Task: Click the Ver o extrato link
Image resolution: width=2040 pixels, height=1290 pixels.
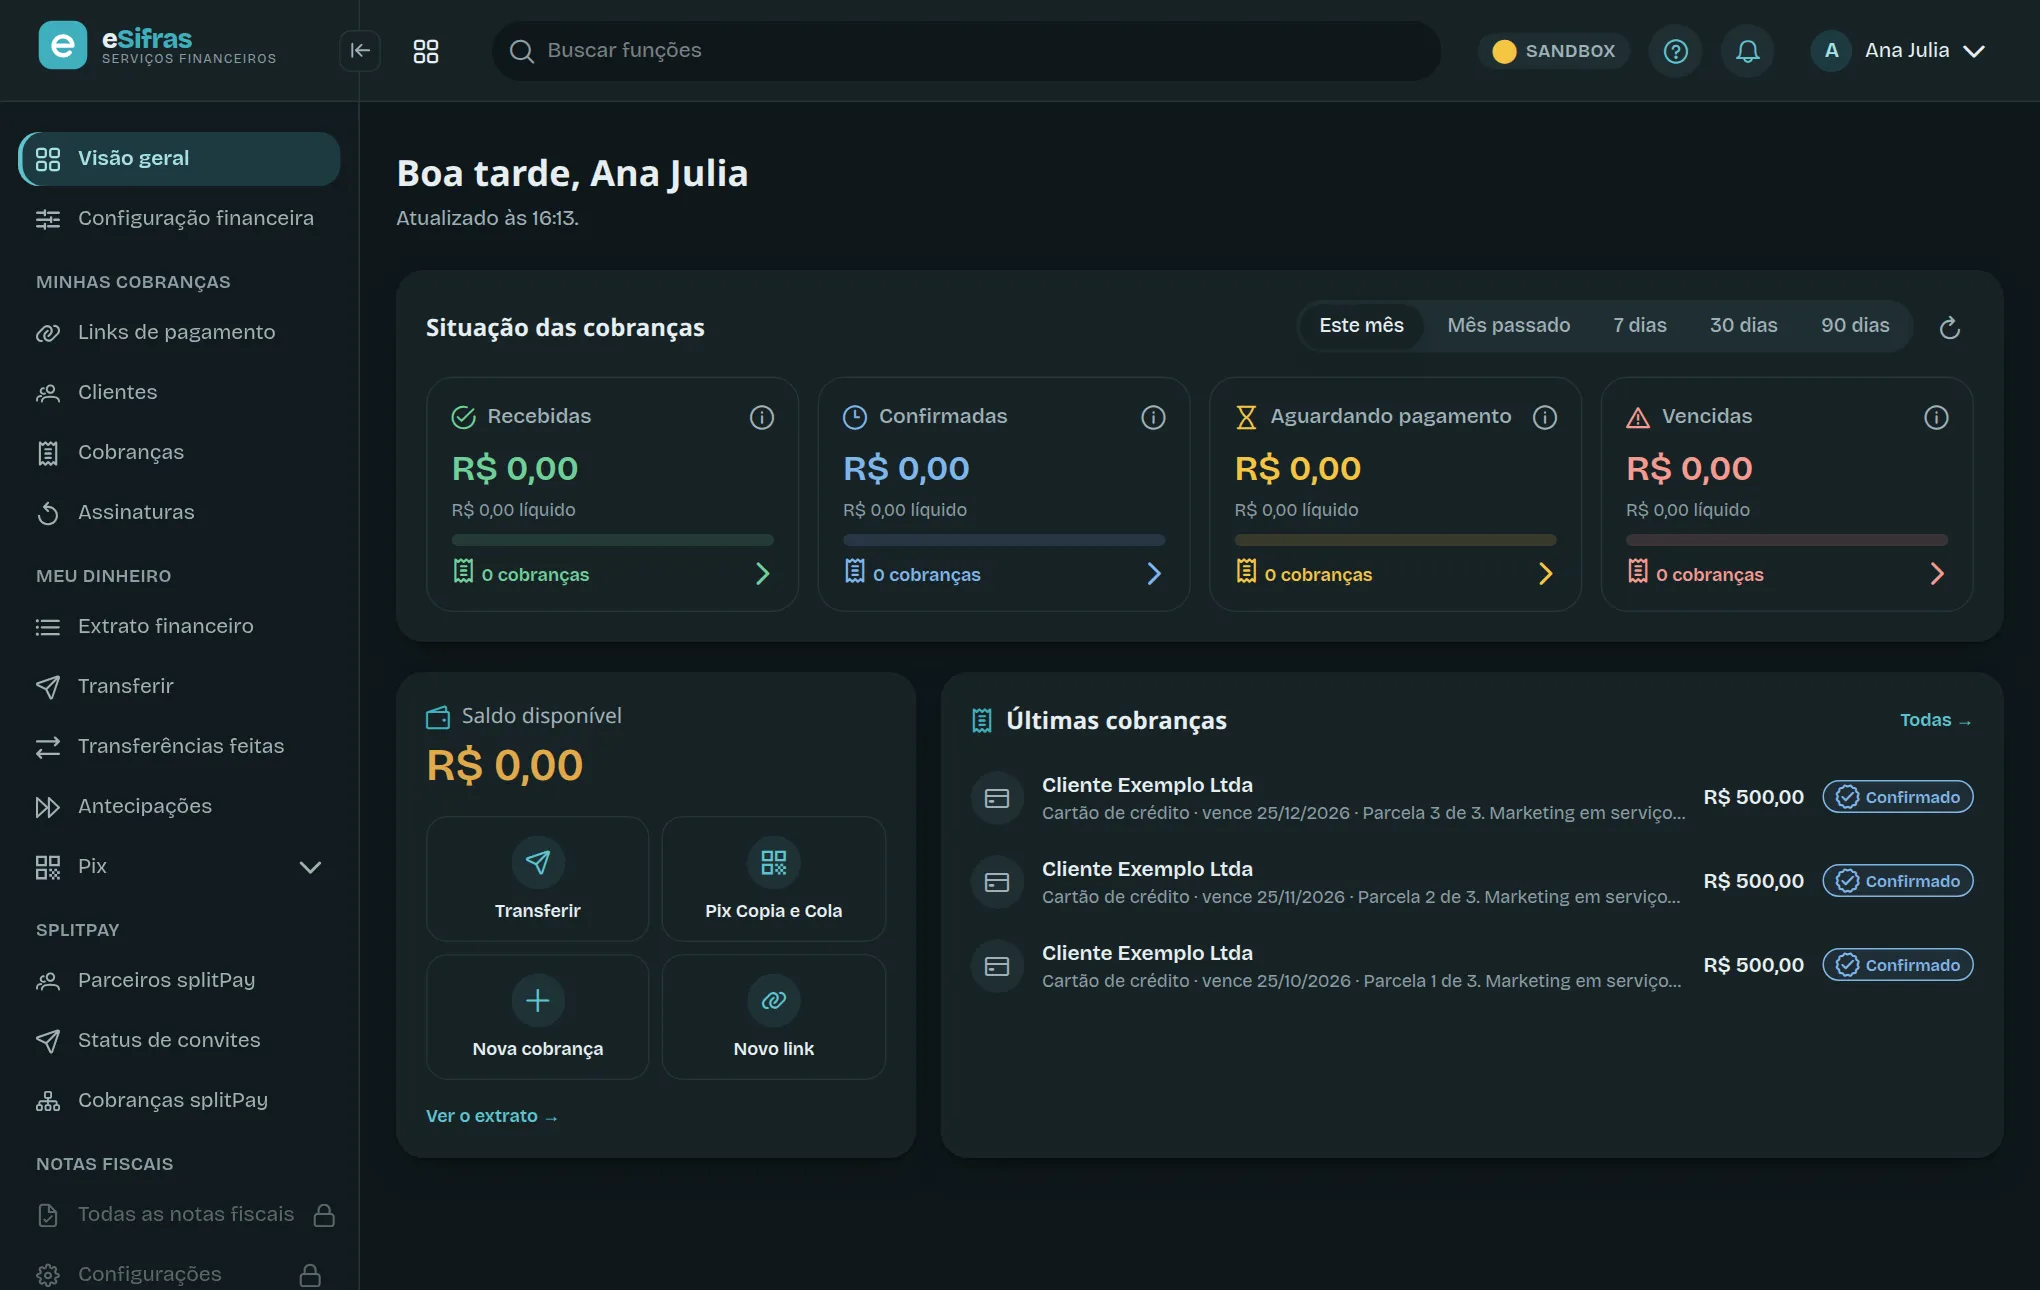Action: [x=491, y=1116]
